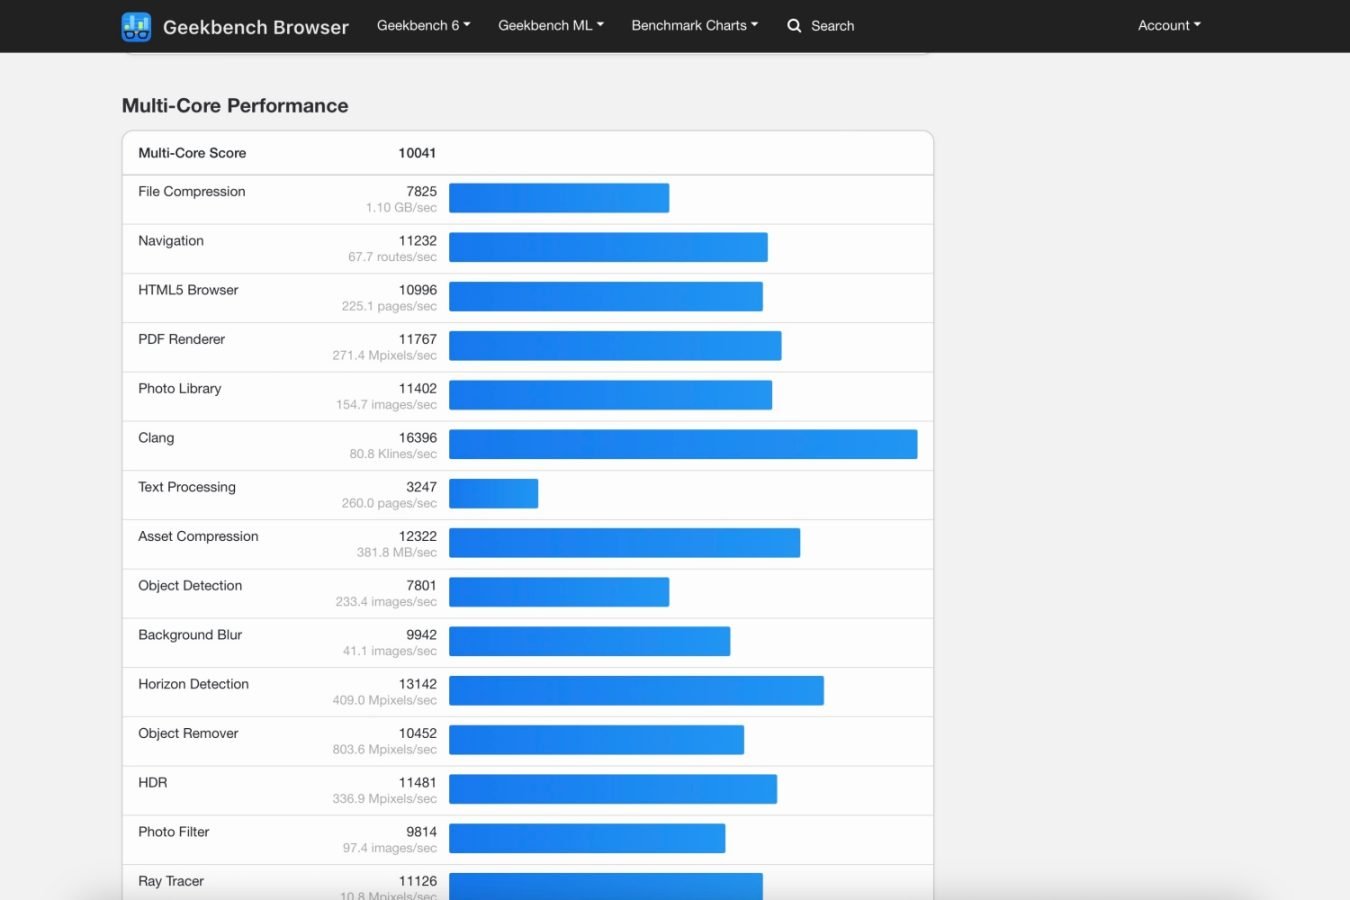Click the Navigation benchmark bar
The height and width of the screenshot is (900, 1350).
608,247
